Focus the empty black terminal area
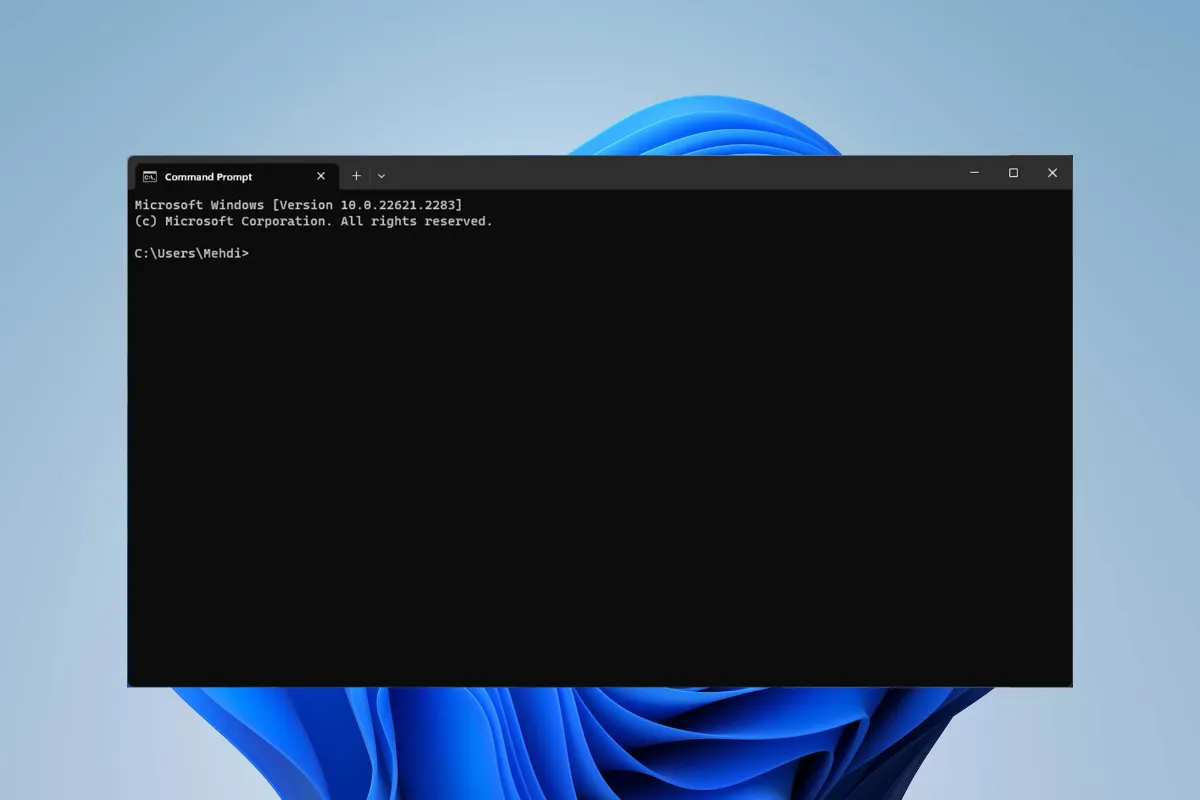The width and height of the screenshot is (1200, 800). pos(600,470)
